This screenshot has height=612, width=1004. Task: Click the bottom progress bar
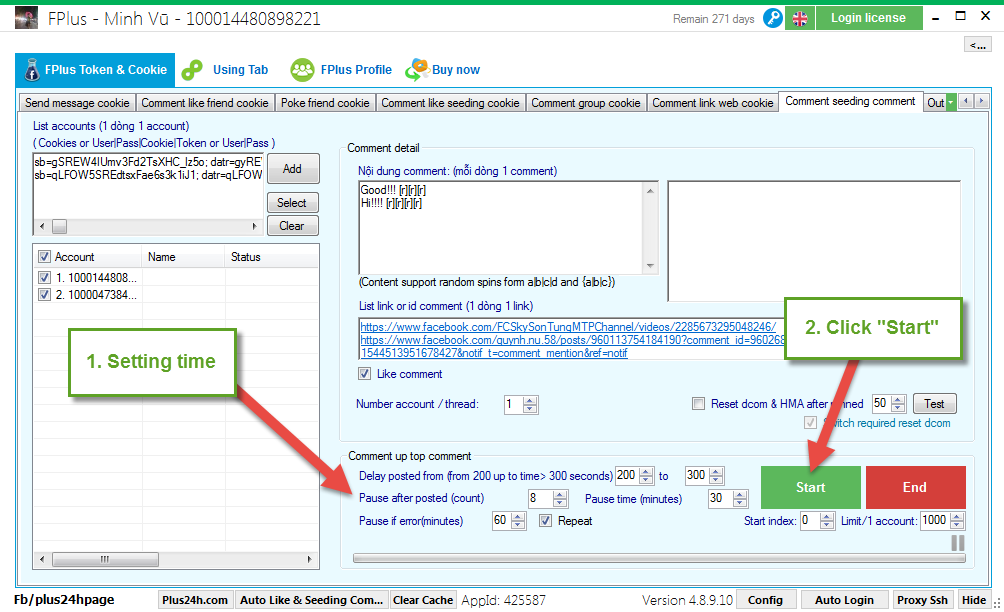[659, 559]
